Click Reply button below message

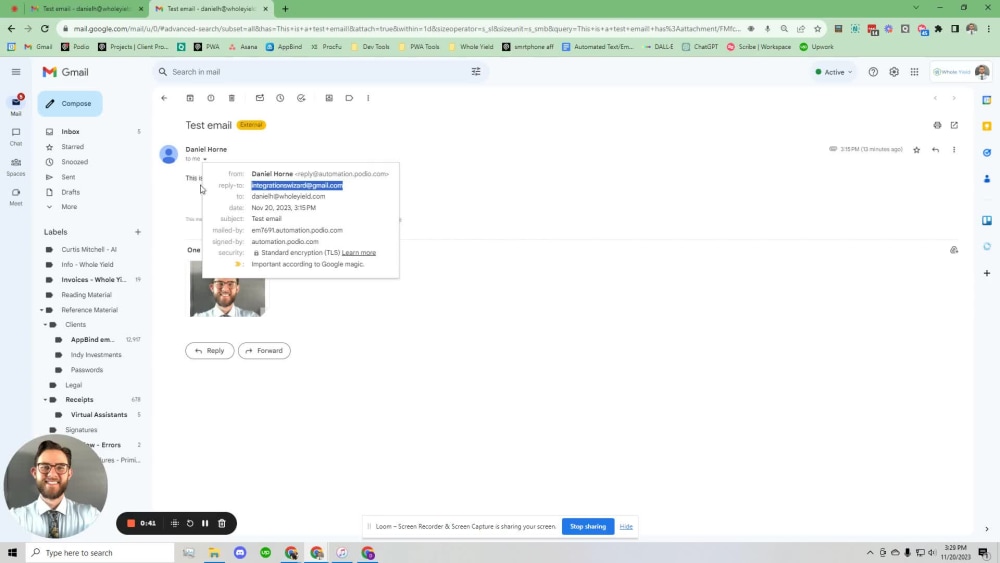210,351
